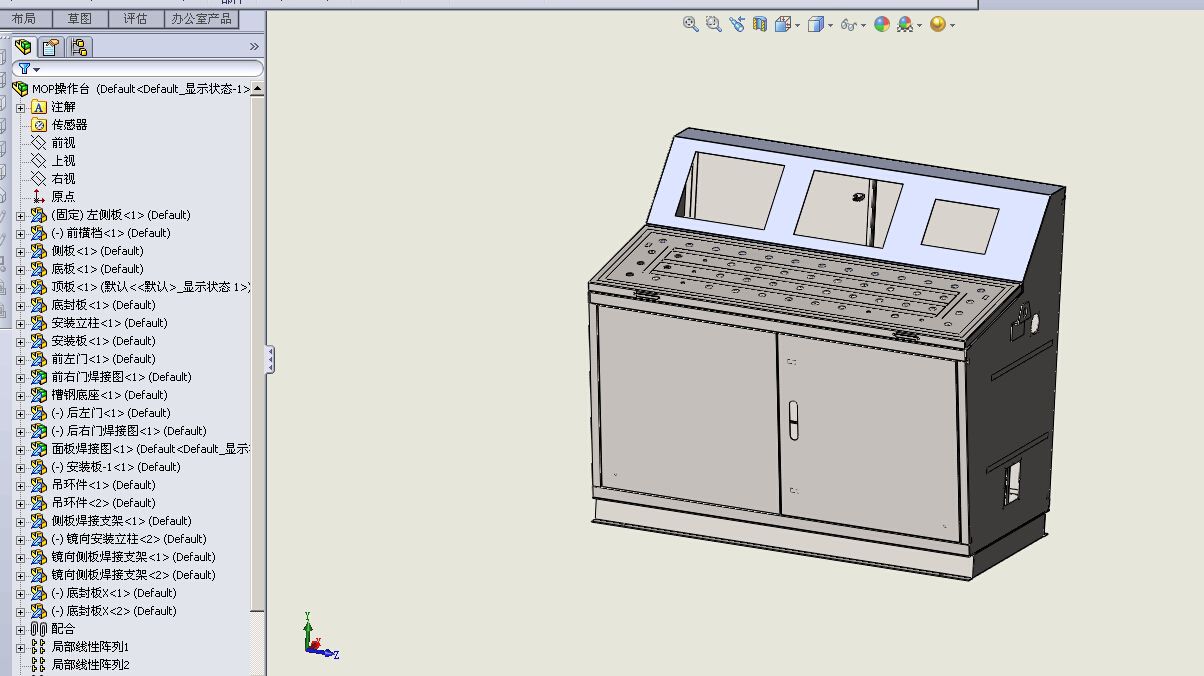Click the MOP操作台 assembly icon at tree top
This screenshot has width=1204, height=676.
click(x=20, y=89)
